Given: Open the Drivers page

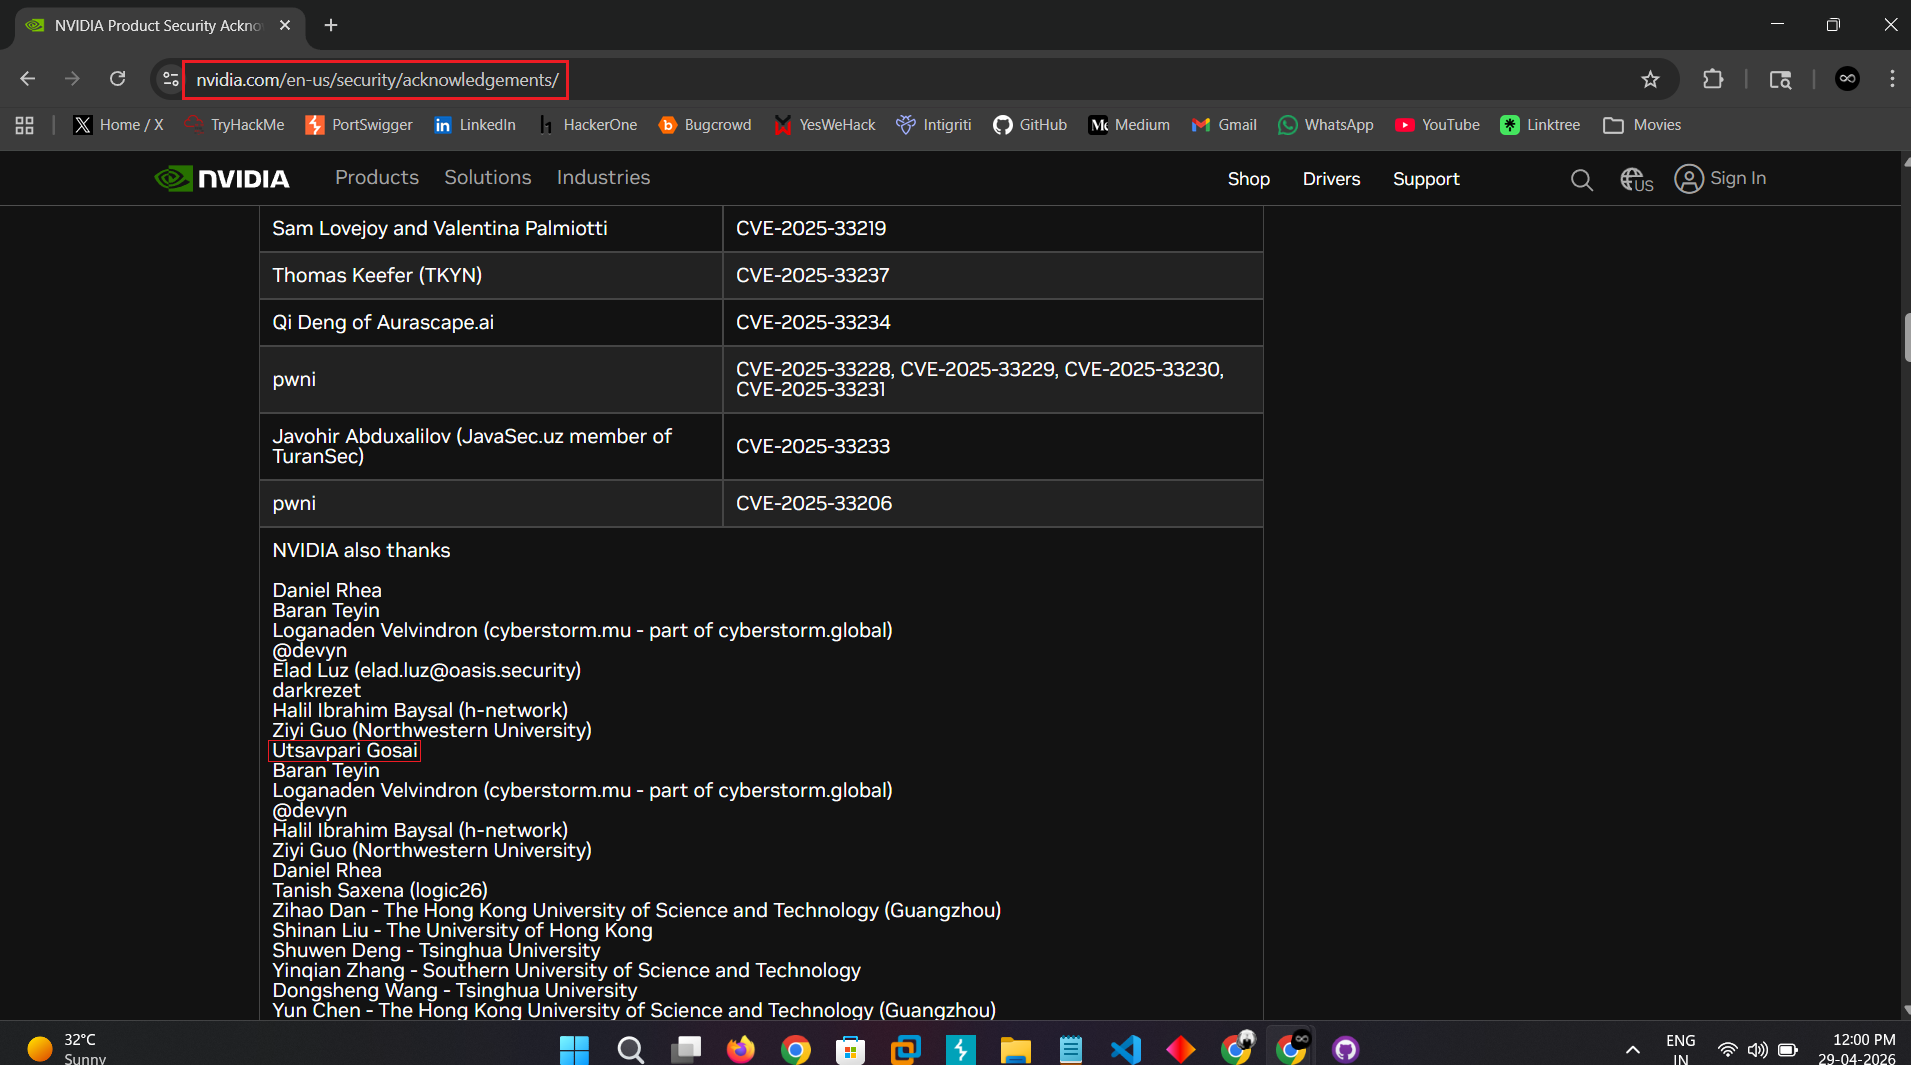Looking at the screenshot, I should [x=1331, y=179].
